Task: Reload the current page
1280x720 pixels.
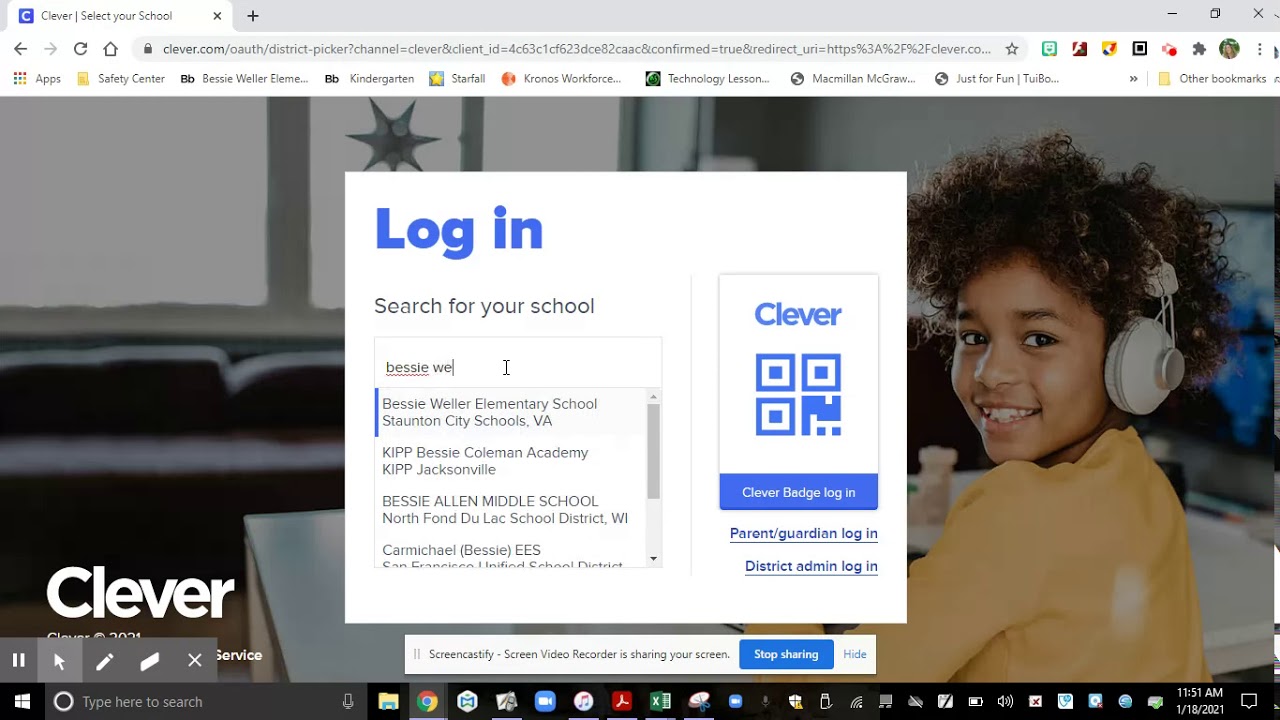Action: pos(80,48)
